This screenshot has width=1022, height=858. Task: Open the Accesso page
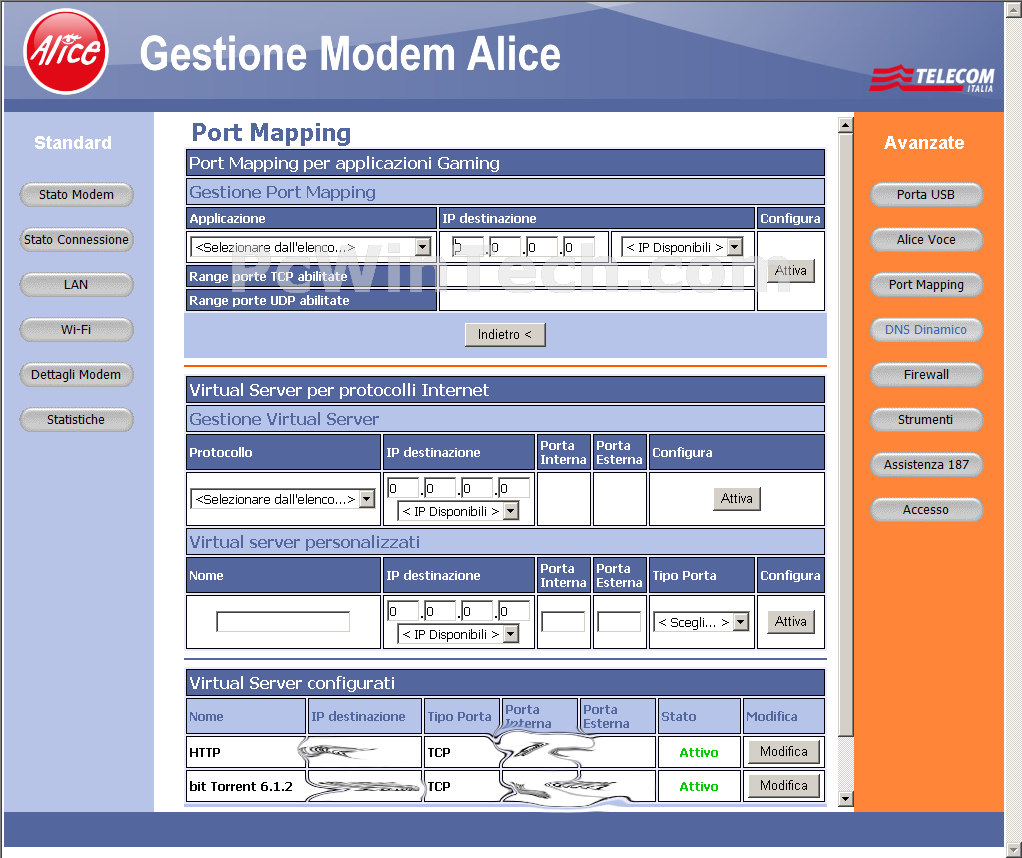pos(926,509)
